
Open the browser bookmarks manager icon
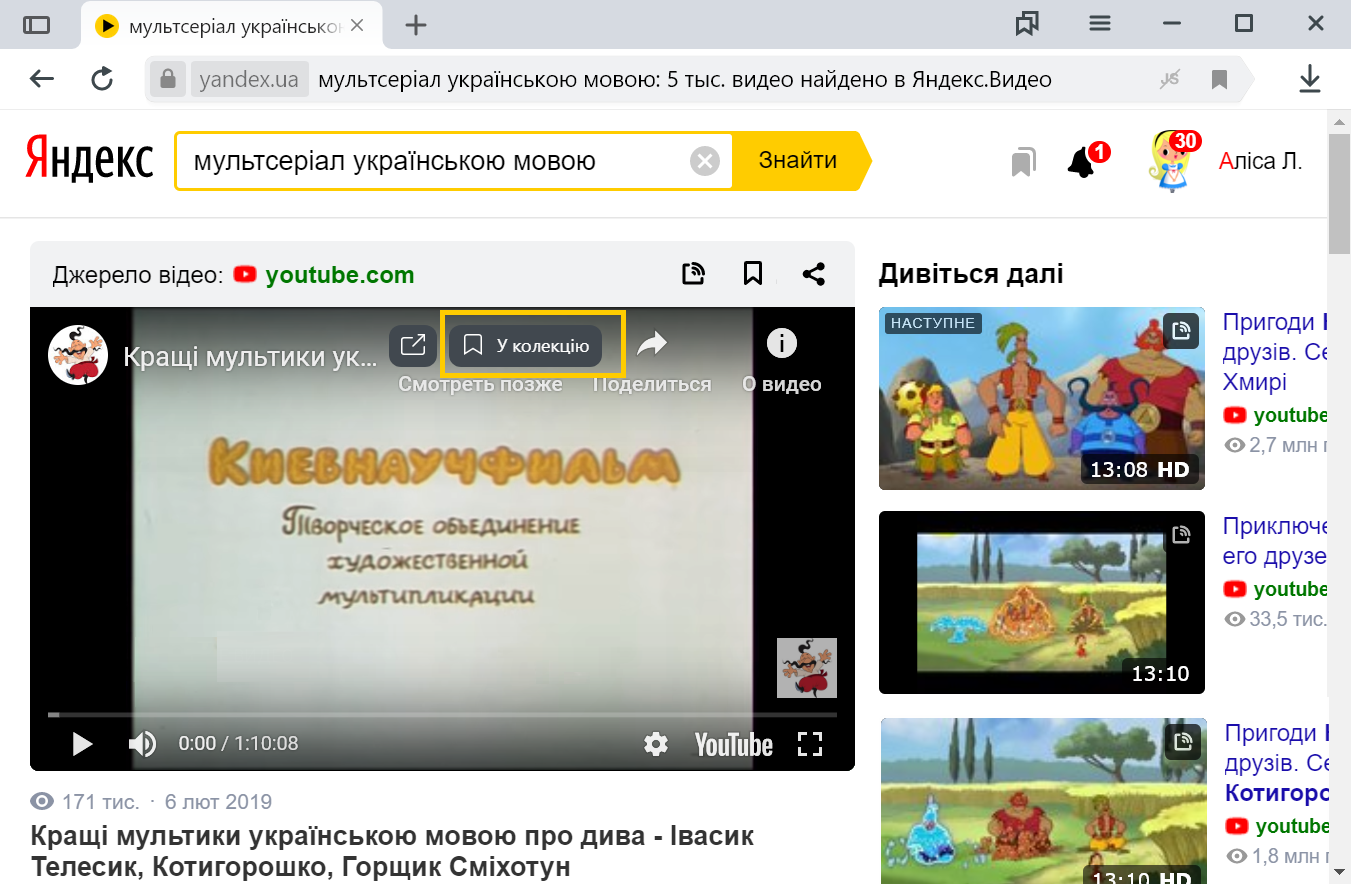click(x=1027, y=24)
